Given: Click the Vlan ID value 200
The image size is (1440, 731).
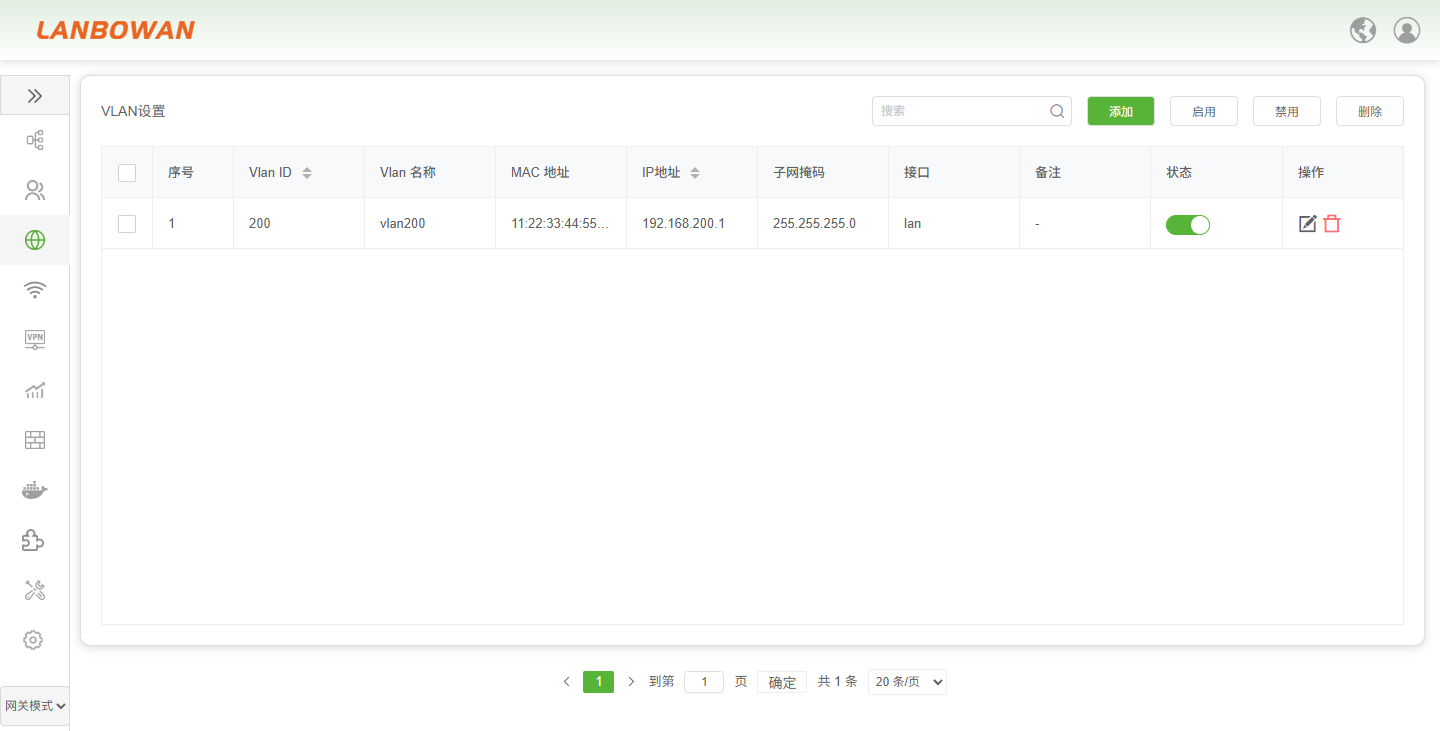Looking at the screenshot, I should [x=260, y=224].
